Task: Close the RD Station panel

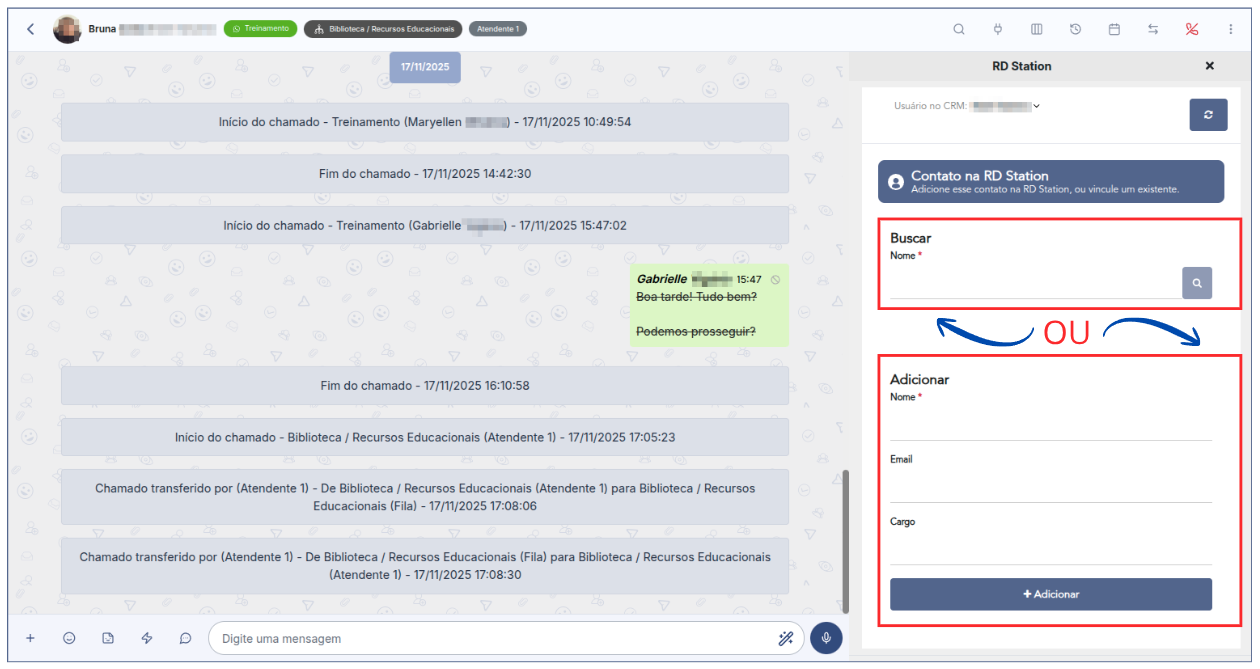Action: click(1209, 66)
